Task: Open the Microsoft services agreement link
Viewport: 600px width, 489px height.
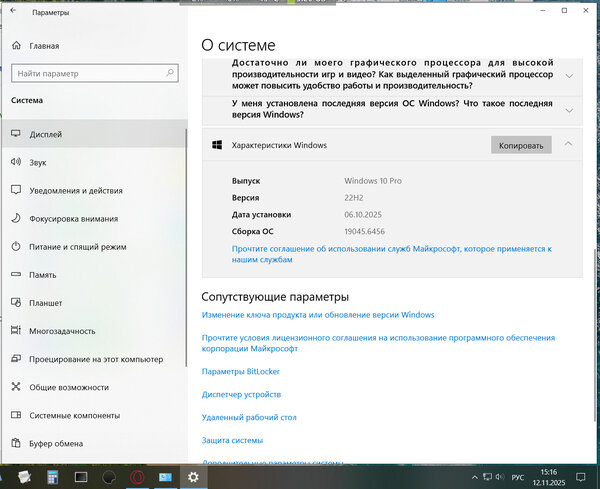Action: click(391, 254)
